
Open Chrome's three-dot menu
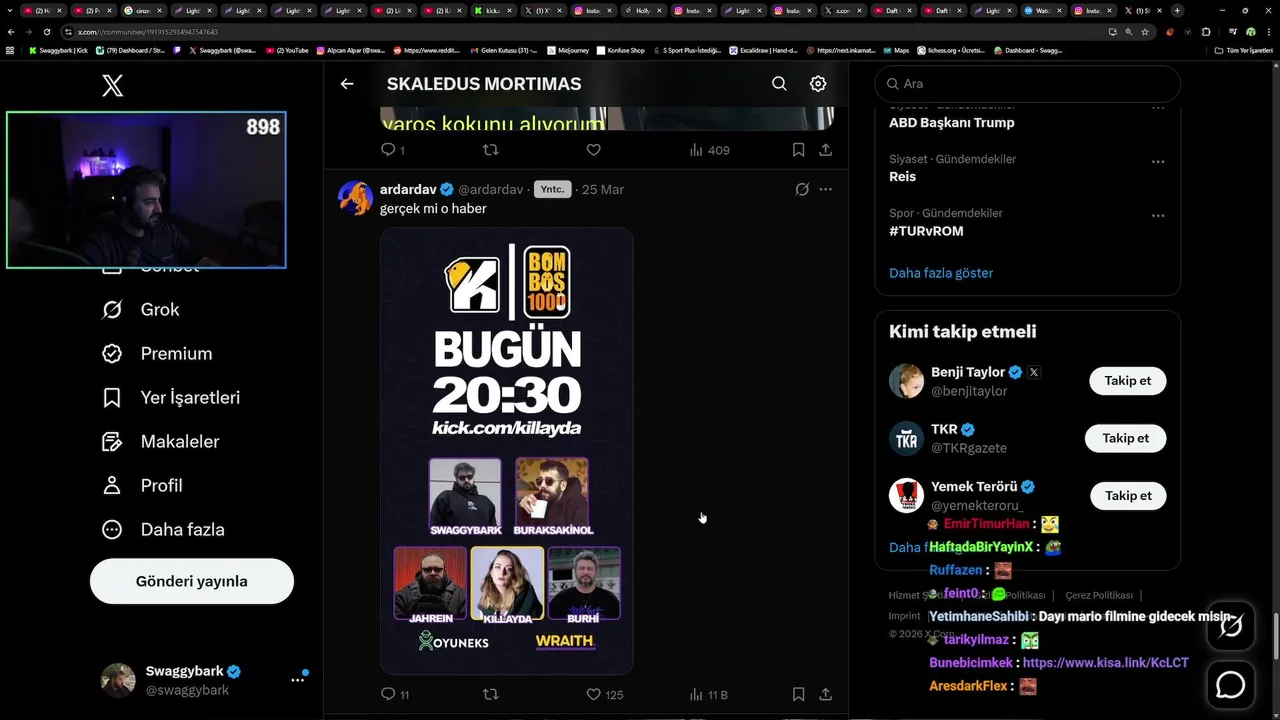coord(1269,32)
